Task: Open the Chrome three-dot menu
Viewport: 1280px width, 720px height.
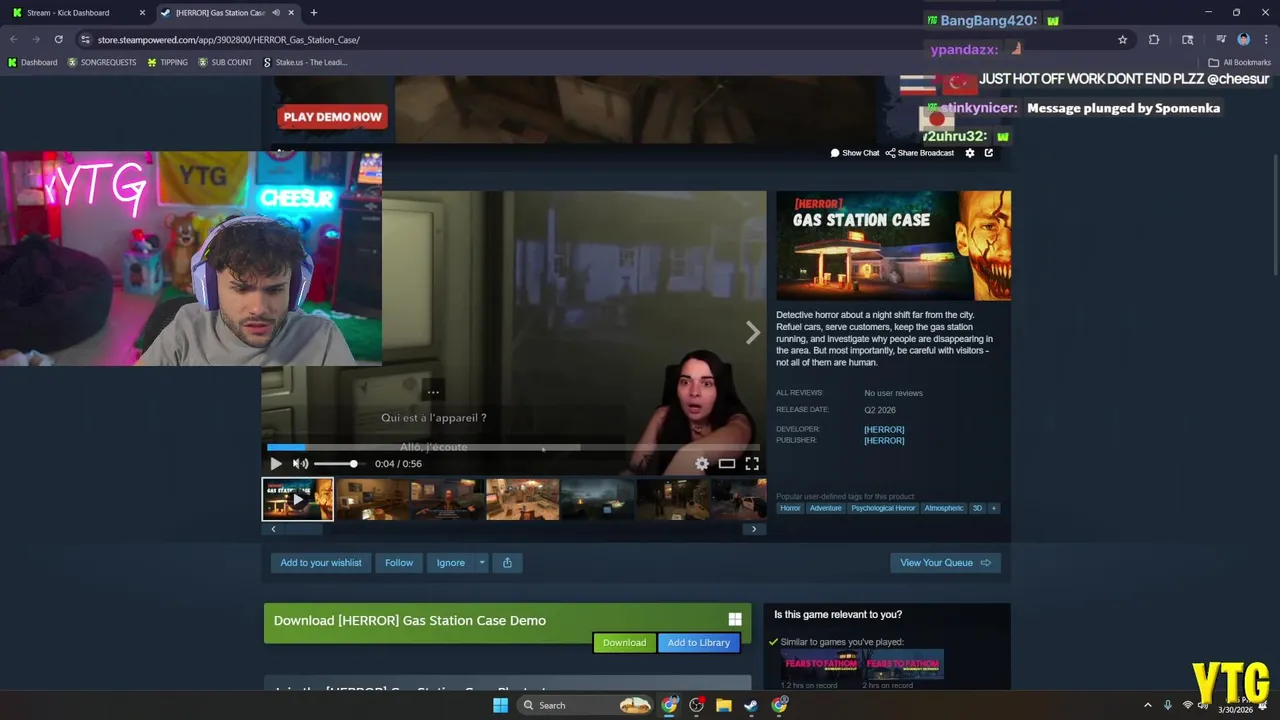Action: (1265, 40)
